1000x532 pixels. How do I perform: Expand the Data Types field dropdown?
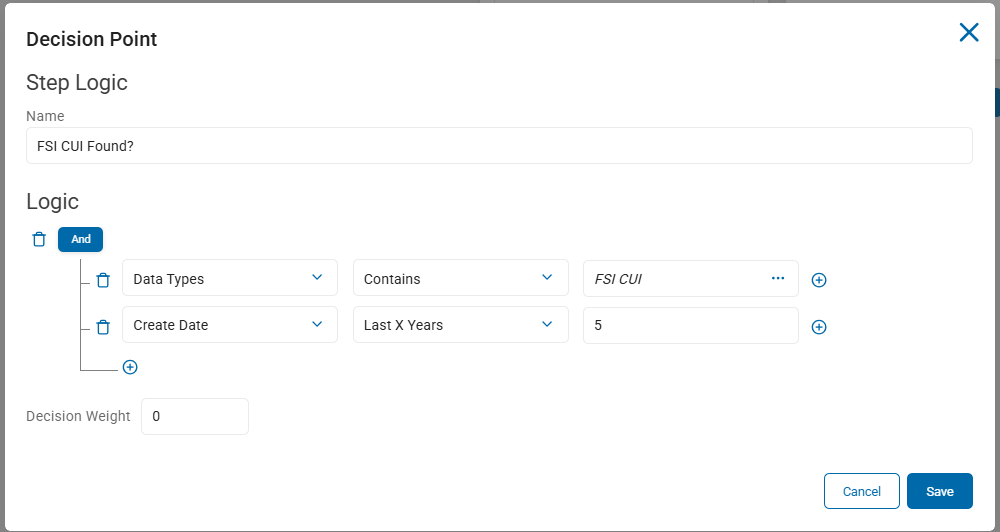point(230,277)
